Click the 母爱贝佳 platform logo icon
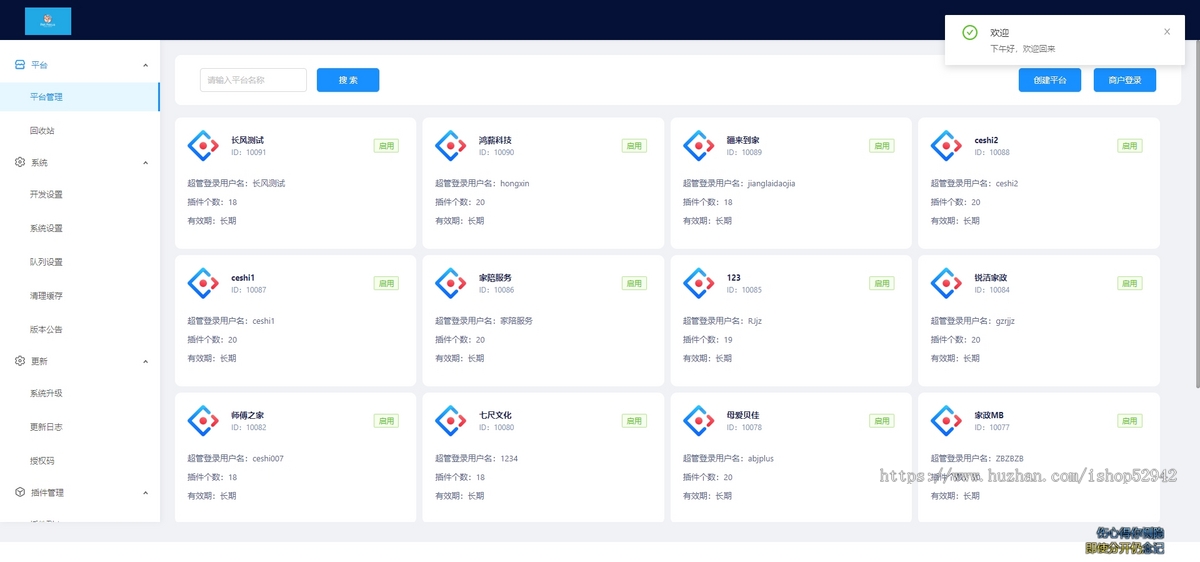 [699, 421]
